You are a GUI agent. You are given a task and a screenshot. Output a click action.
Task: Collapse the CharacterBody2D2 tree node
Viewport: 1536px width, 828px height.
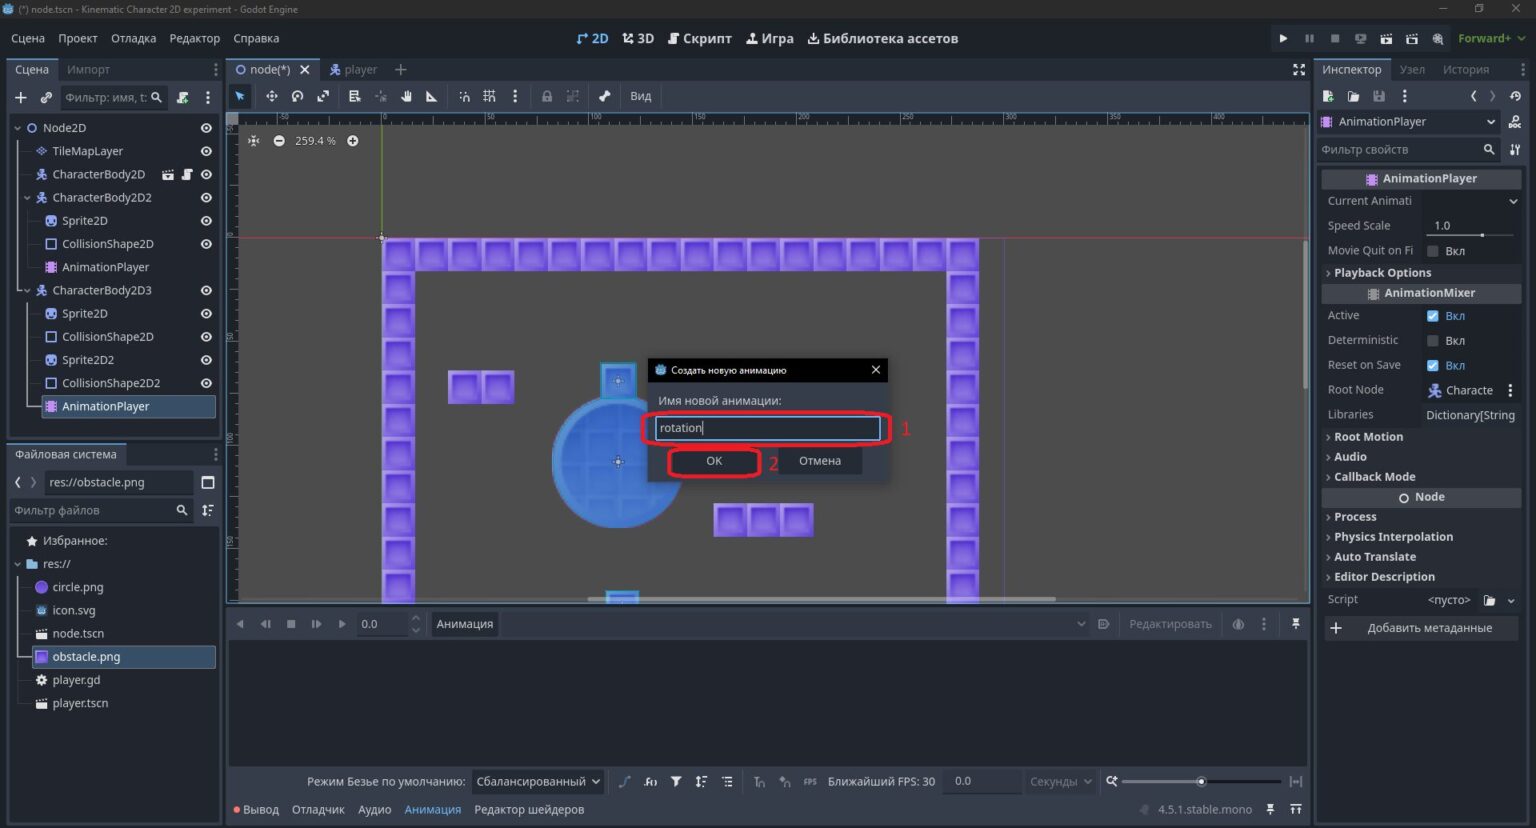point(27,198)
